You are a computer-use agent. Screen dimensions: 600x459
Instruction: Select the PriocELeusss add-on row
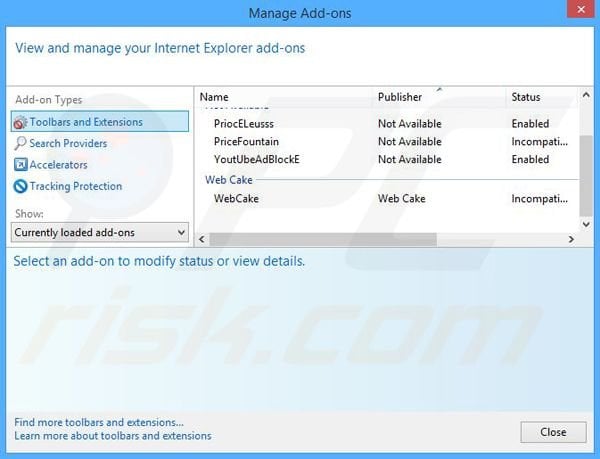coord(387,124)
